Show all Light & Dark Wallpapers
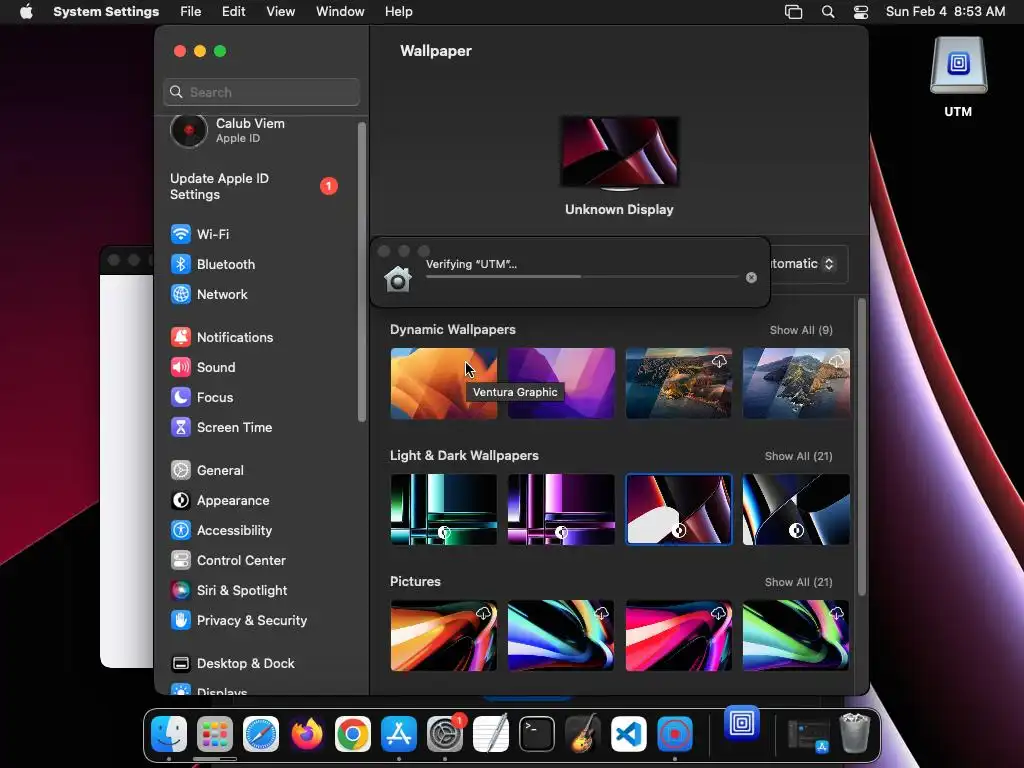Screen dimensions: 1024x768 coord(798,456)
